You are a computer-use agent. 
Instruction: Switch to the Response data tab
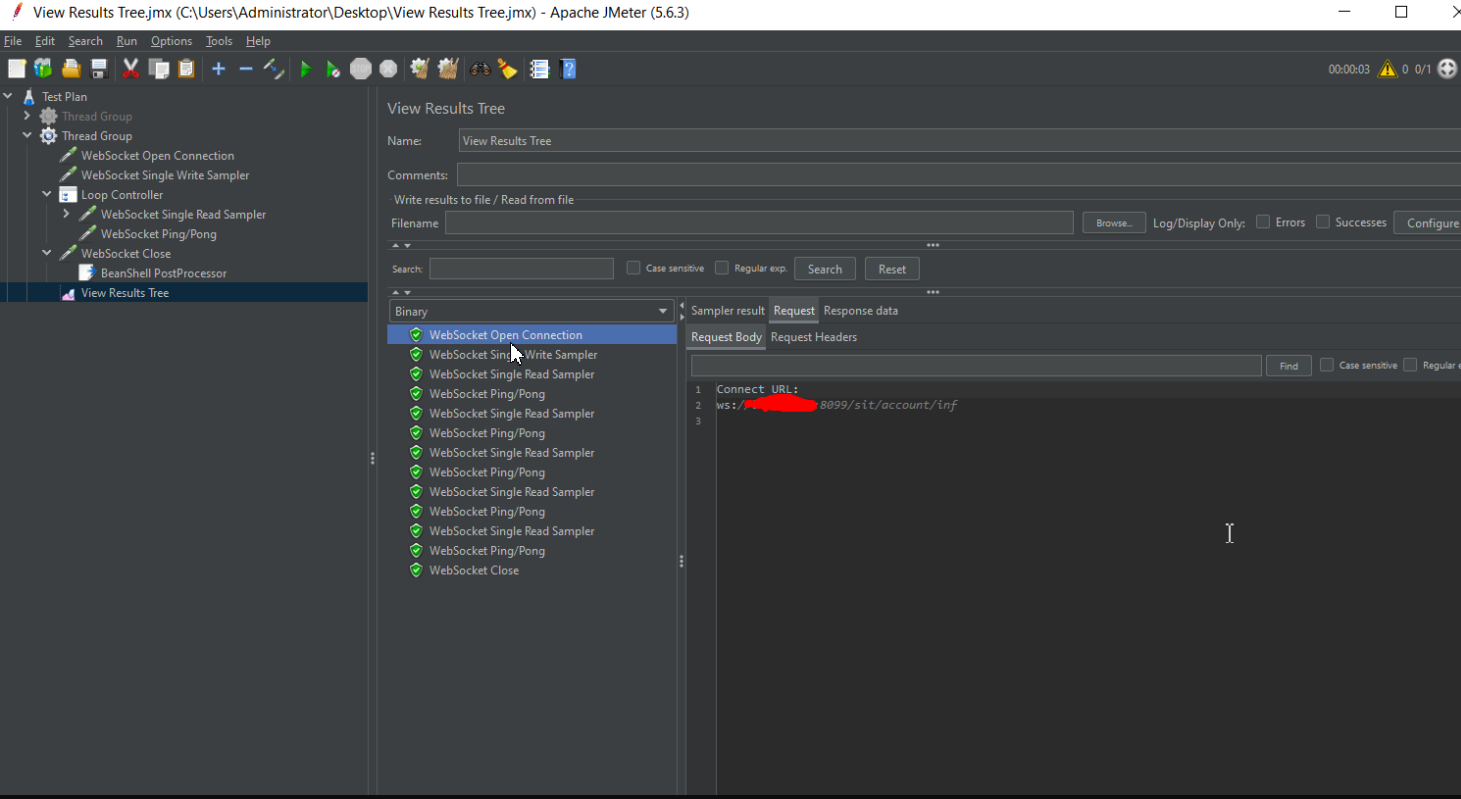coord(860,311)
